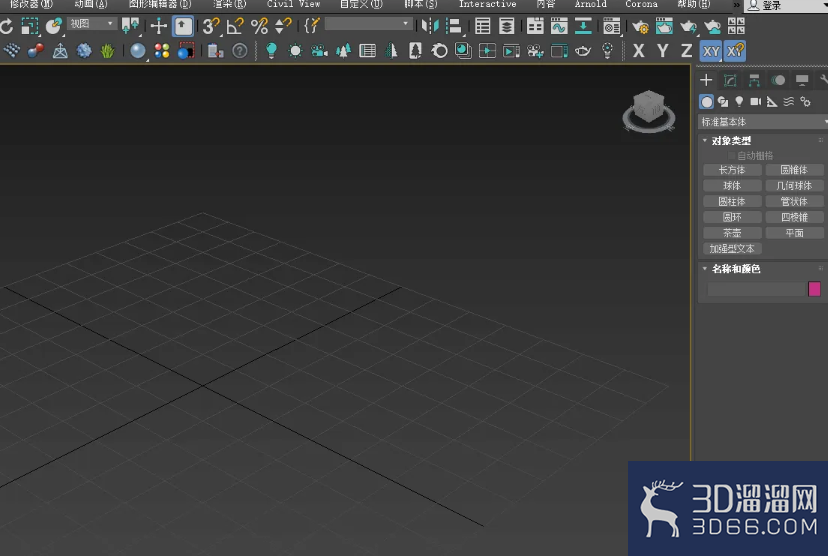The height and width of the screenshot is (556, 828).
Task: Click the 球体 sphere button
Action: click(x=732, y=185)
